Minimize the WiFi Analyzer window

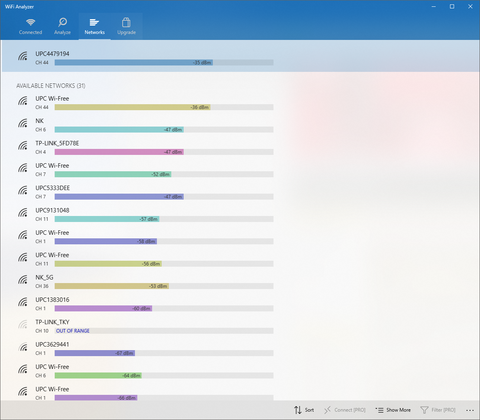point(434,6)
